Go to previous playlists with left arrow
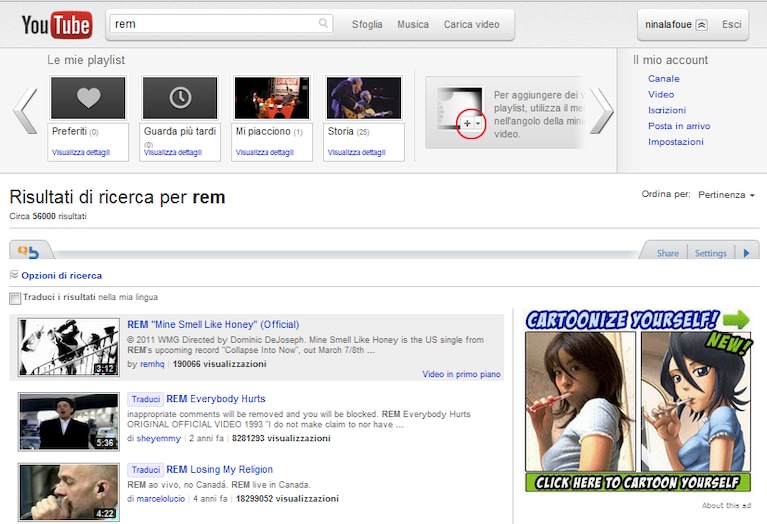This screenshot has height=524, width=767. tap(26, 111)
